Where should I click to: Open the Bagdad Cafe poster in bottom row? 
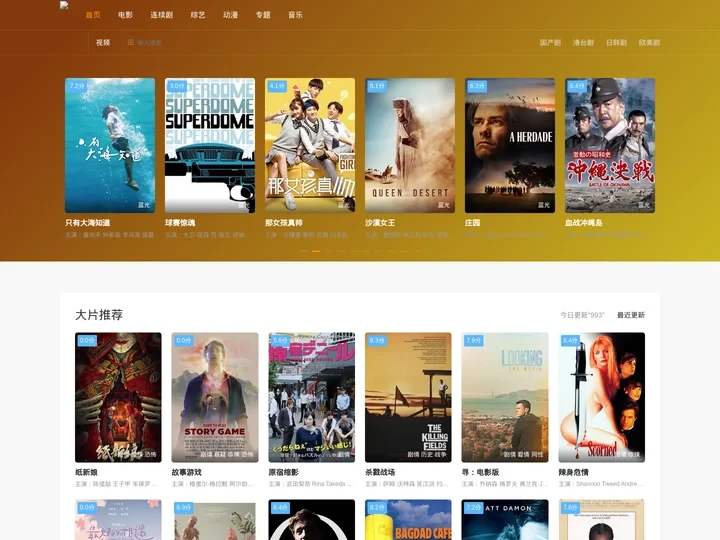408,520
